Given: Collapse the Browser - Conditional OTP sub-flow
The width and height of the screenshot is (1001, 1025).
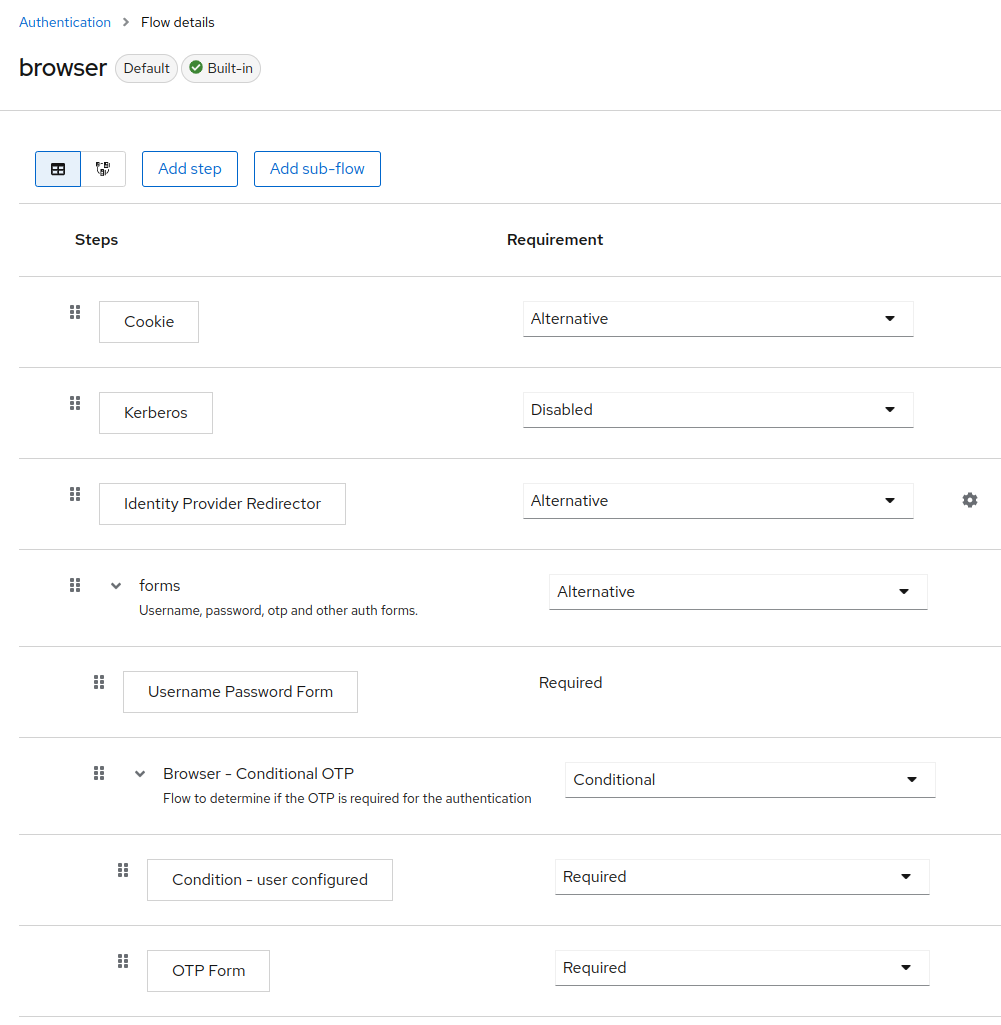Looking at the screenshot, I should (x=139, y=773).
